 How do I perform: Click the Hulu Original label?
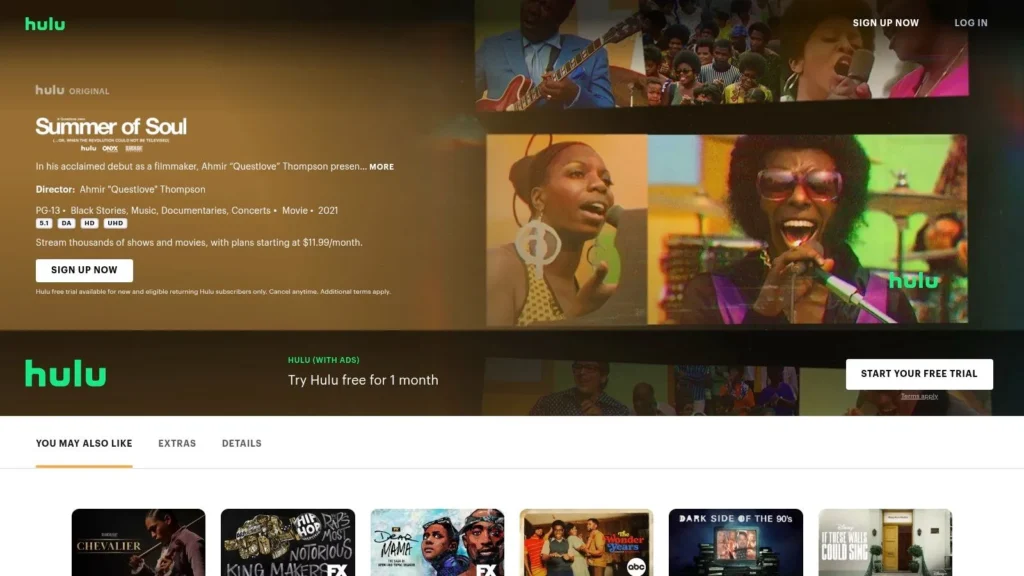[72, 90]
